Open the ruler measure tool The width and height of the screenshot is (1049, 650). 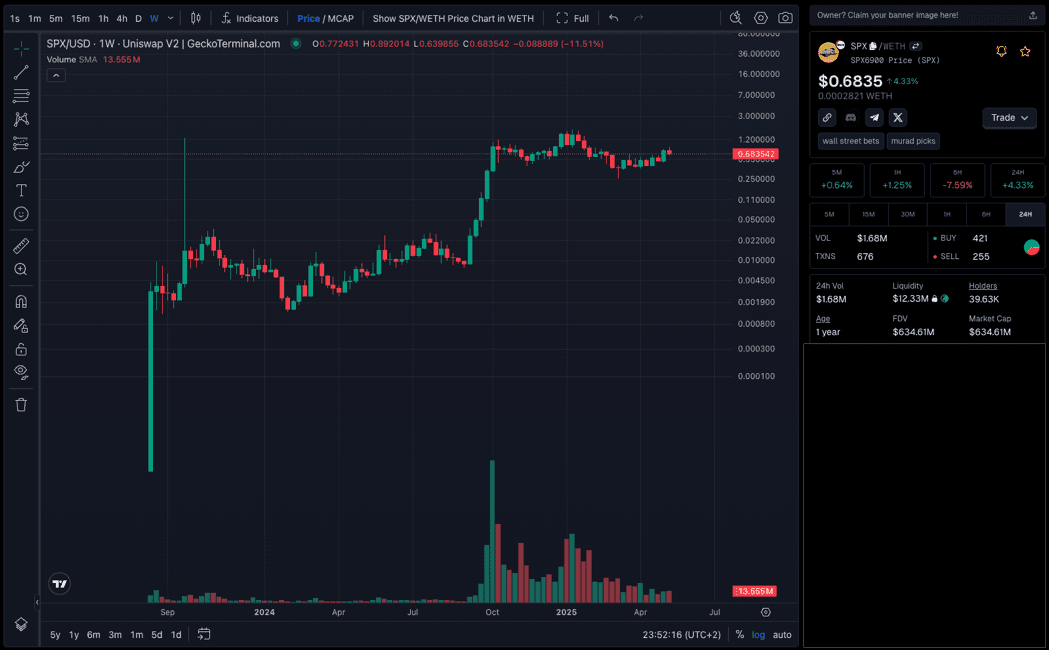coord(21,246)
